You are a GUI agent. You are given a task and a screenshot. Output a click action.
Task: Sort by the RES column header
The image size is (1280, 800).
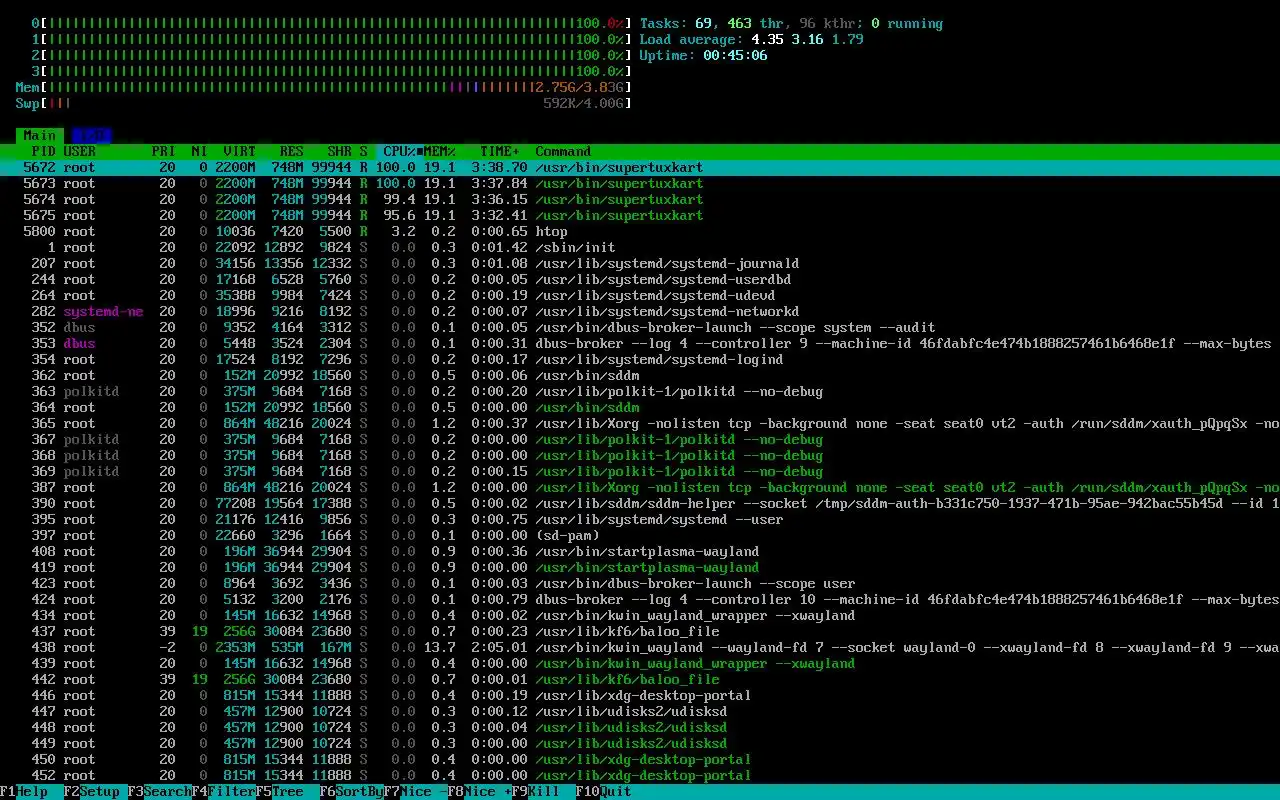coord(292,151)
